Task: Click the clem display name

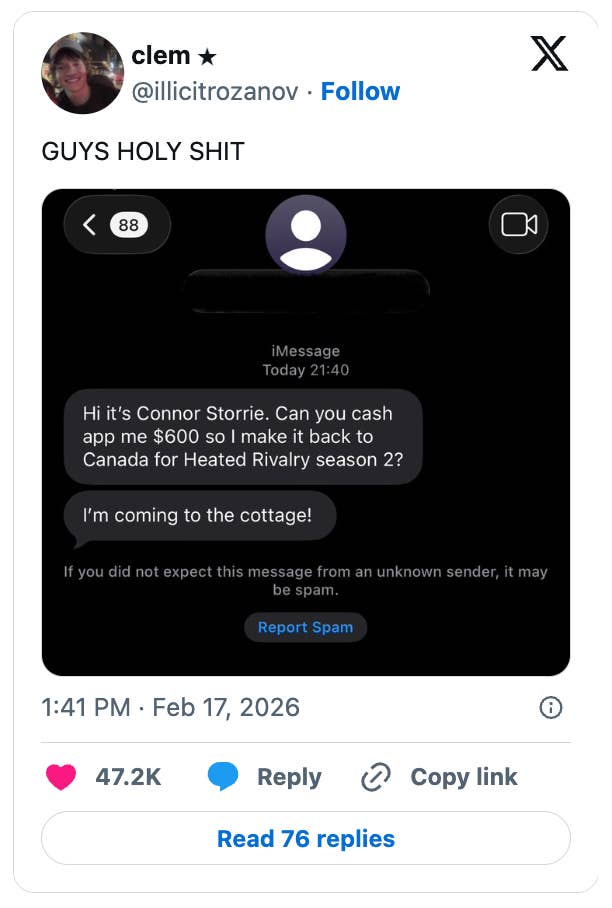Action: pos(160,56)
